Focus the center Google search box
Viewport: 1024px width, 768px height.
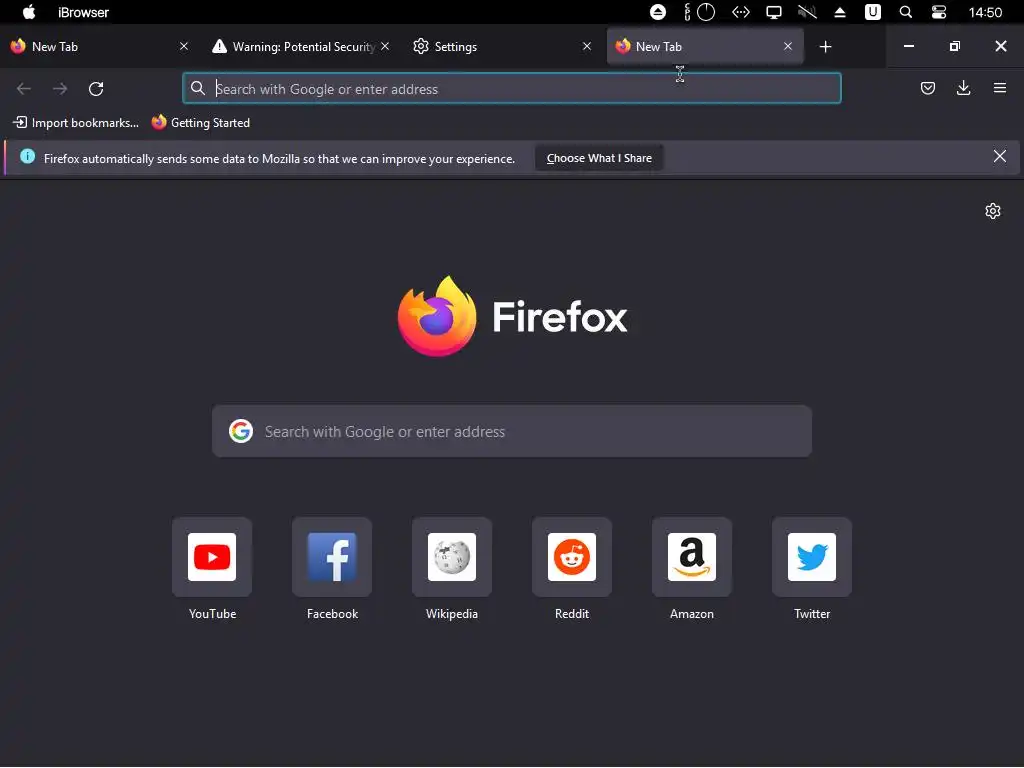pos(512,431)
